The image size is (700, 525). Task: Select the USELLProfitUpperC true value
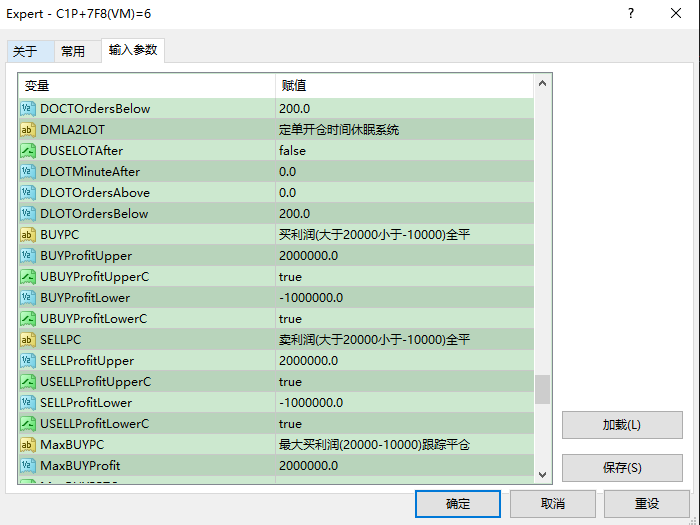coord(290,381)
